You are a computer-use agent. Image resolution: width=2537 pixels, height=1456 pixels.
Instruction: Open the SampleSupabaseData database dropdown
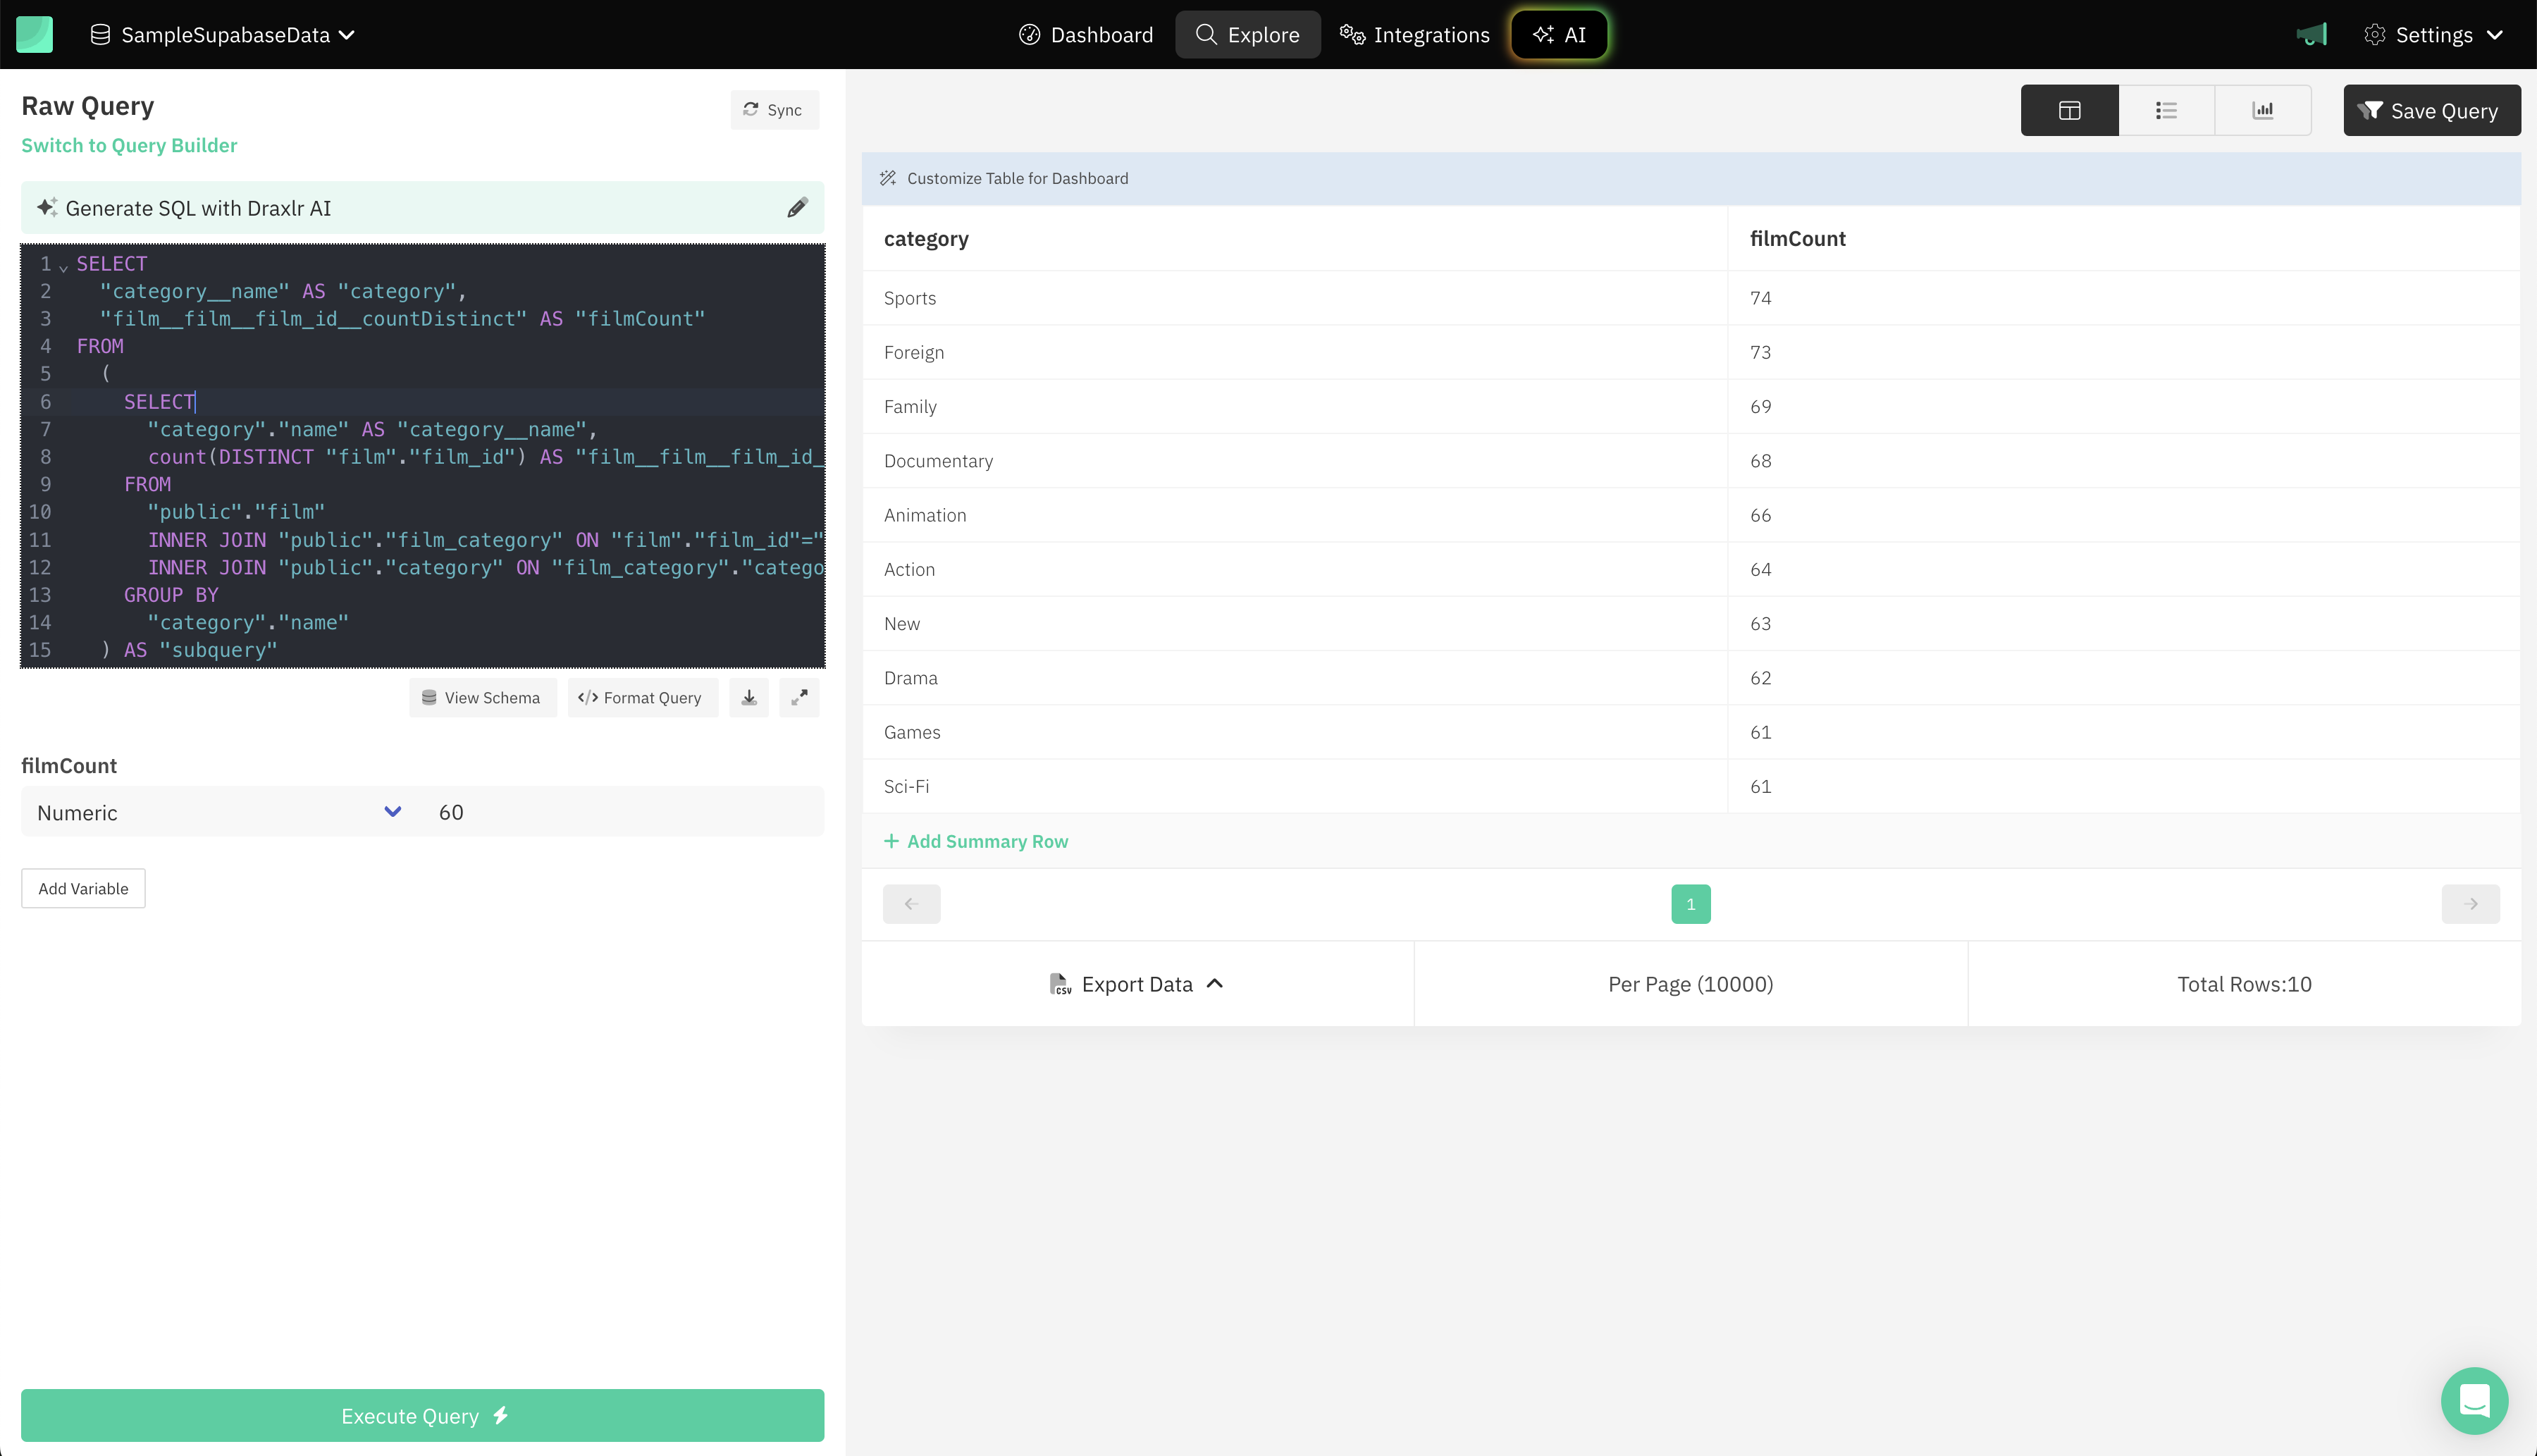223,35
